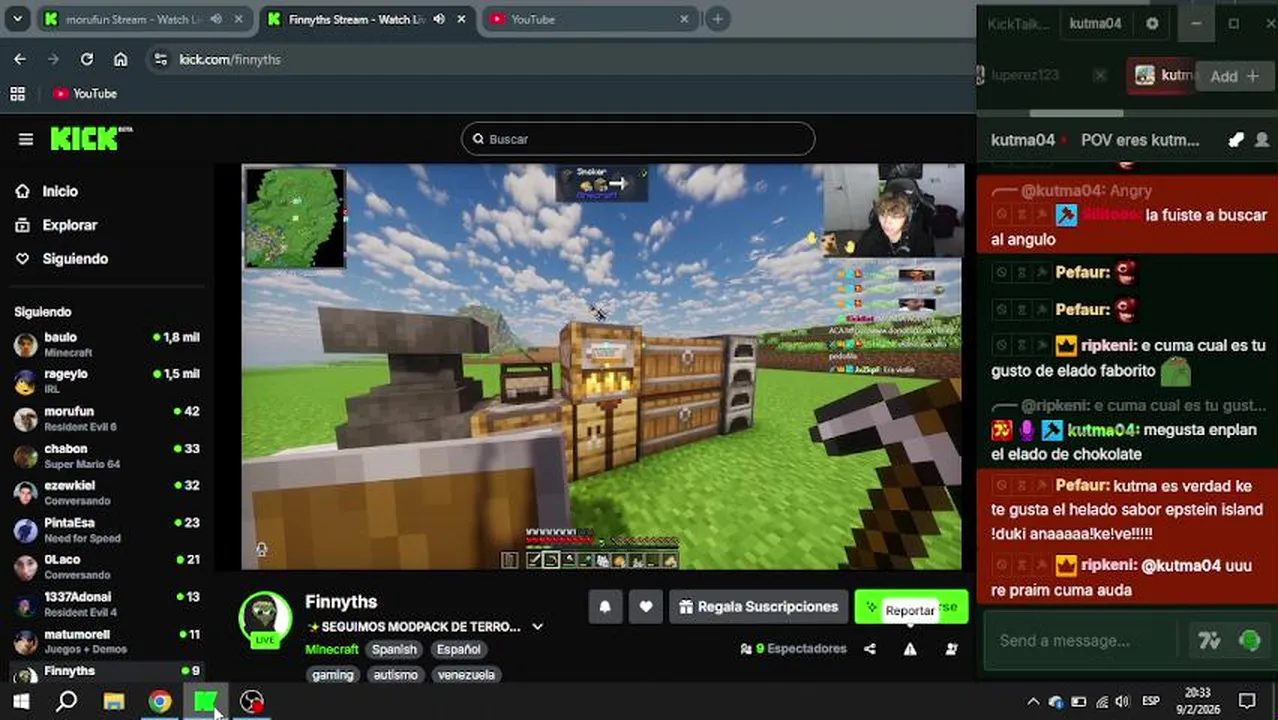Click Add chatroom button in KickTalk

[1234, 76]
